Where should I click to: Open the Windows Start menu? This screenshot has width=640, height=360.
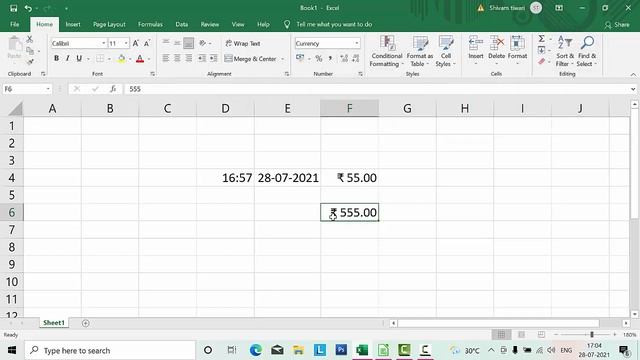pyautogui.click(x=12, y=350)
